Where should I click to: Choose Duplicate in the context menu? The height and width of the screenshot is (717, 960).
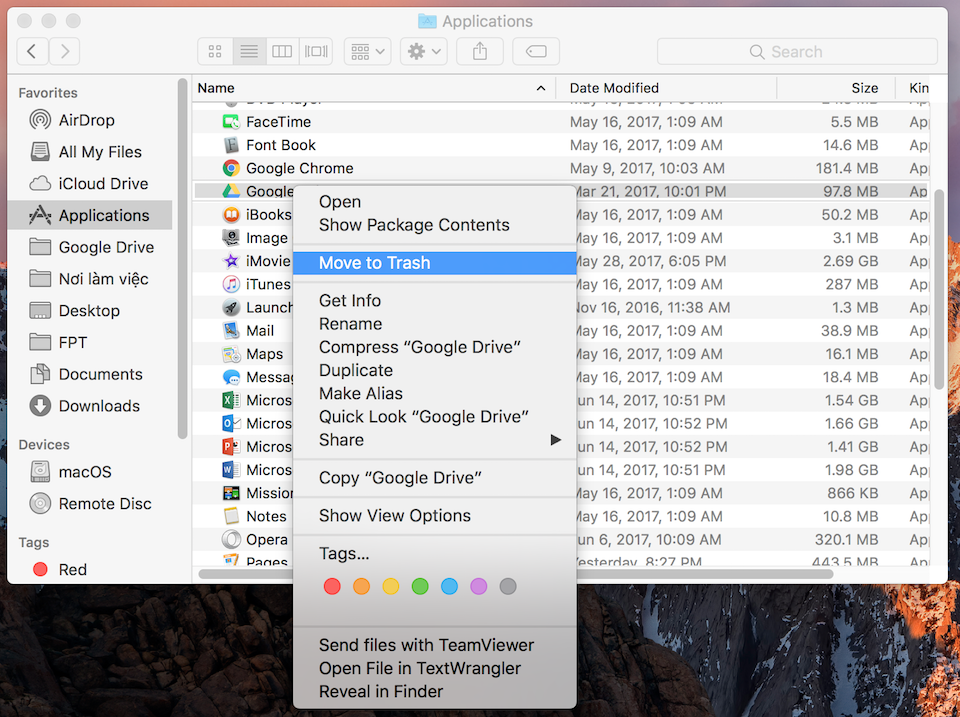point(435,371)
